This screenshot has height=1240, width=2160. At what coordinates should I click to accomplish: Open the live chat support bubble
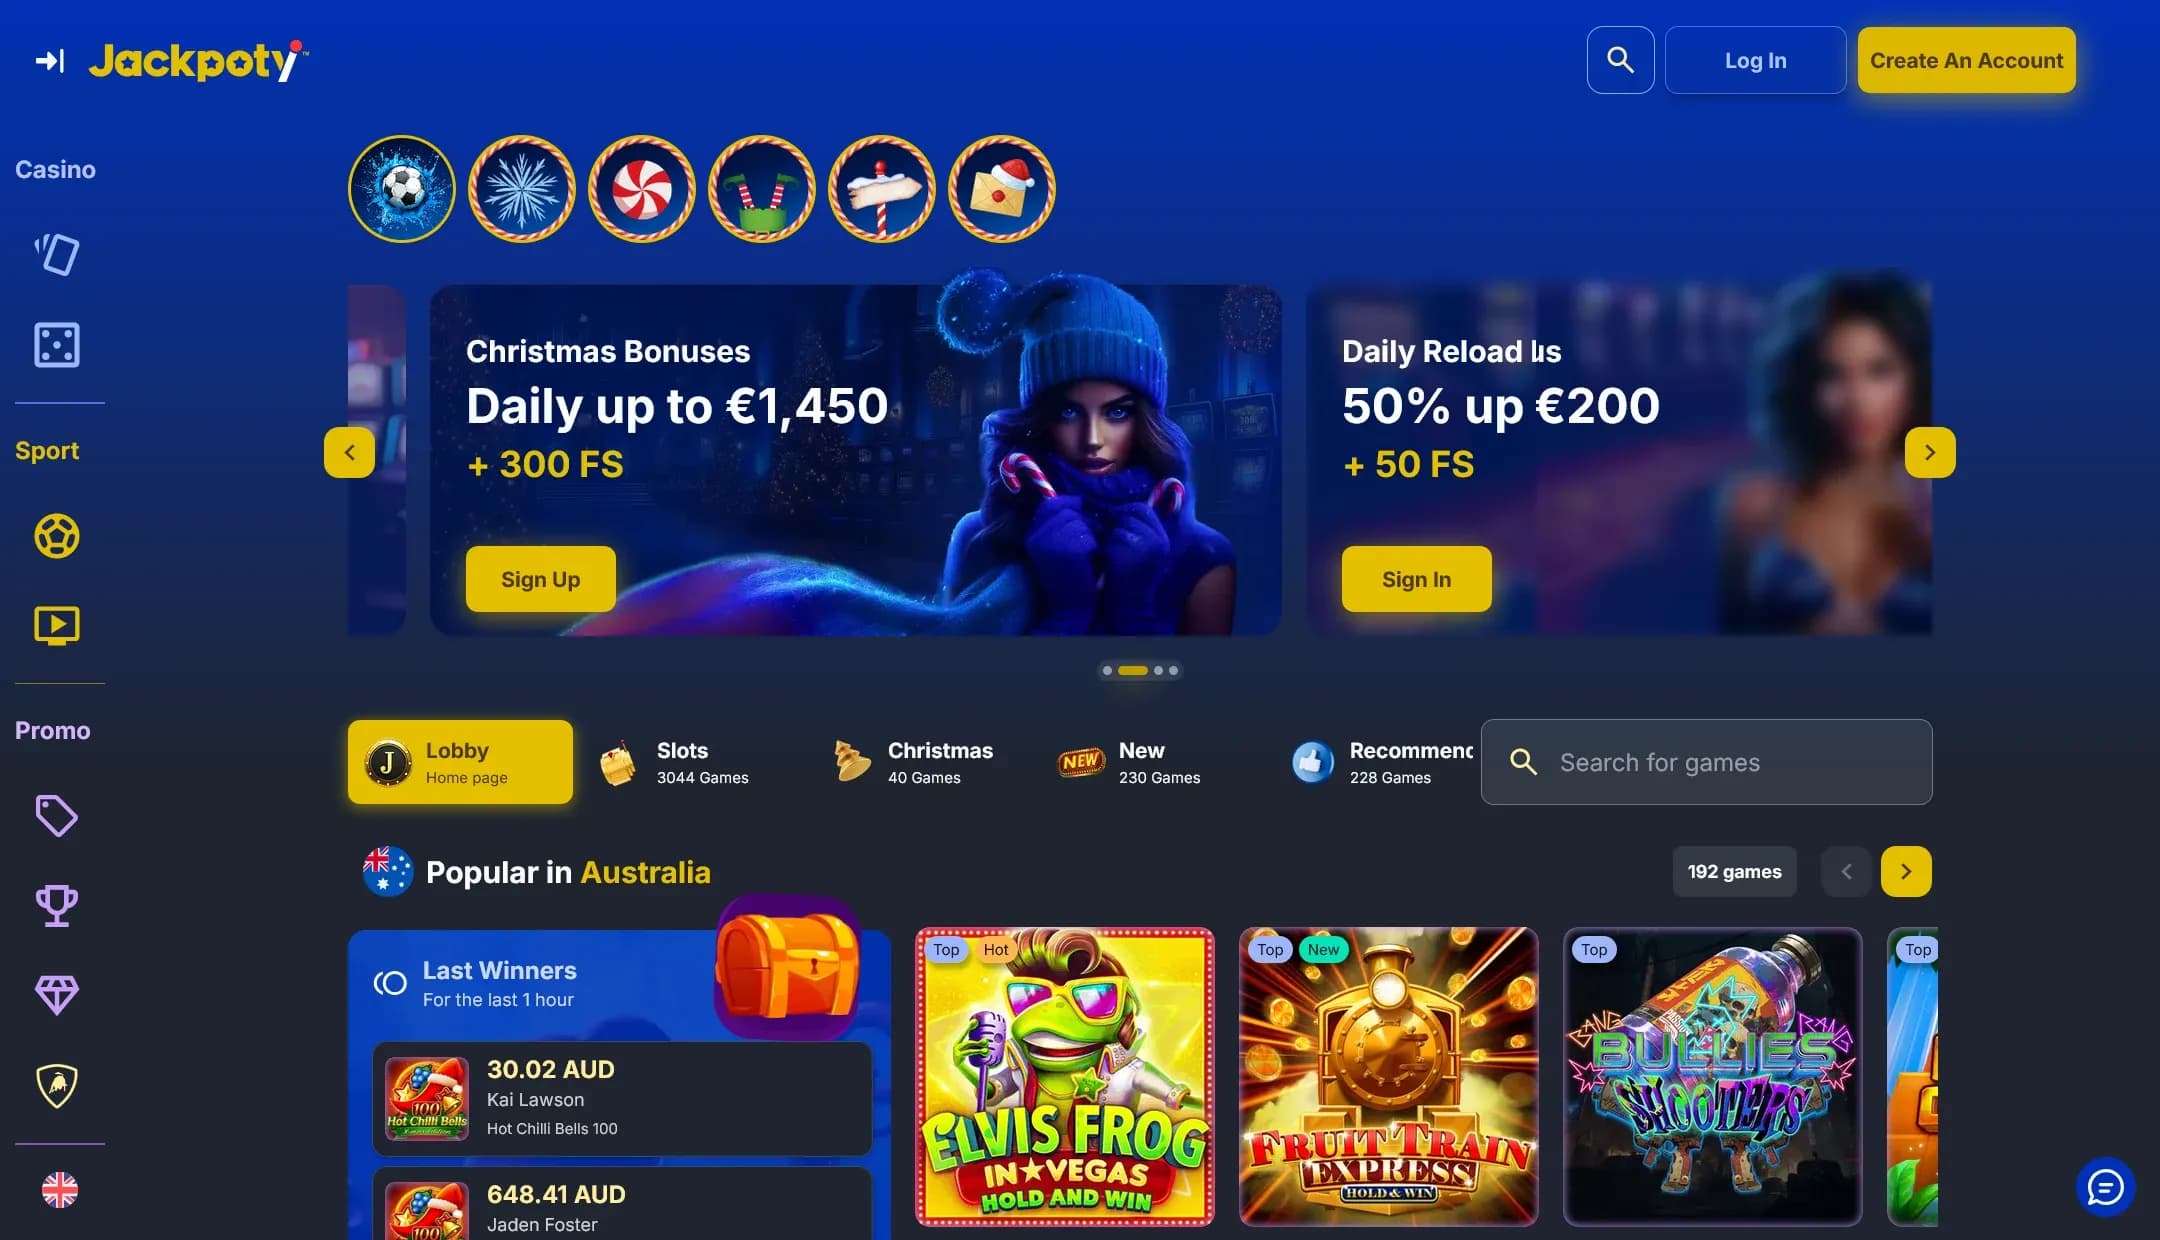point(2106,1187)
